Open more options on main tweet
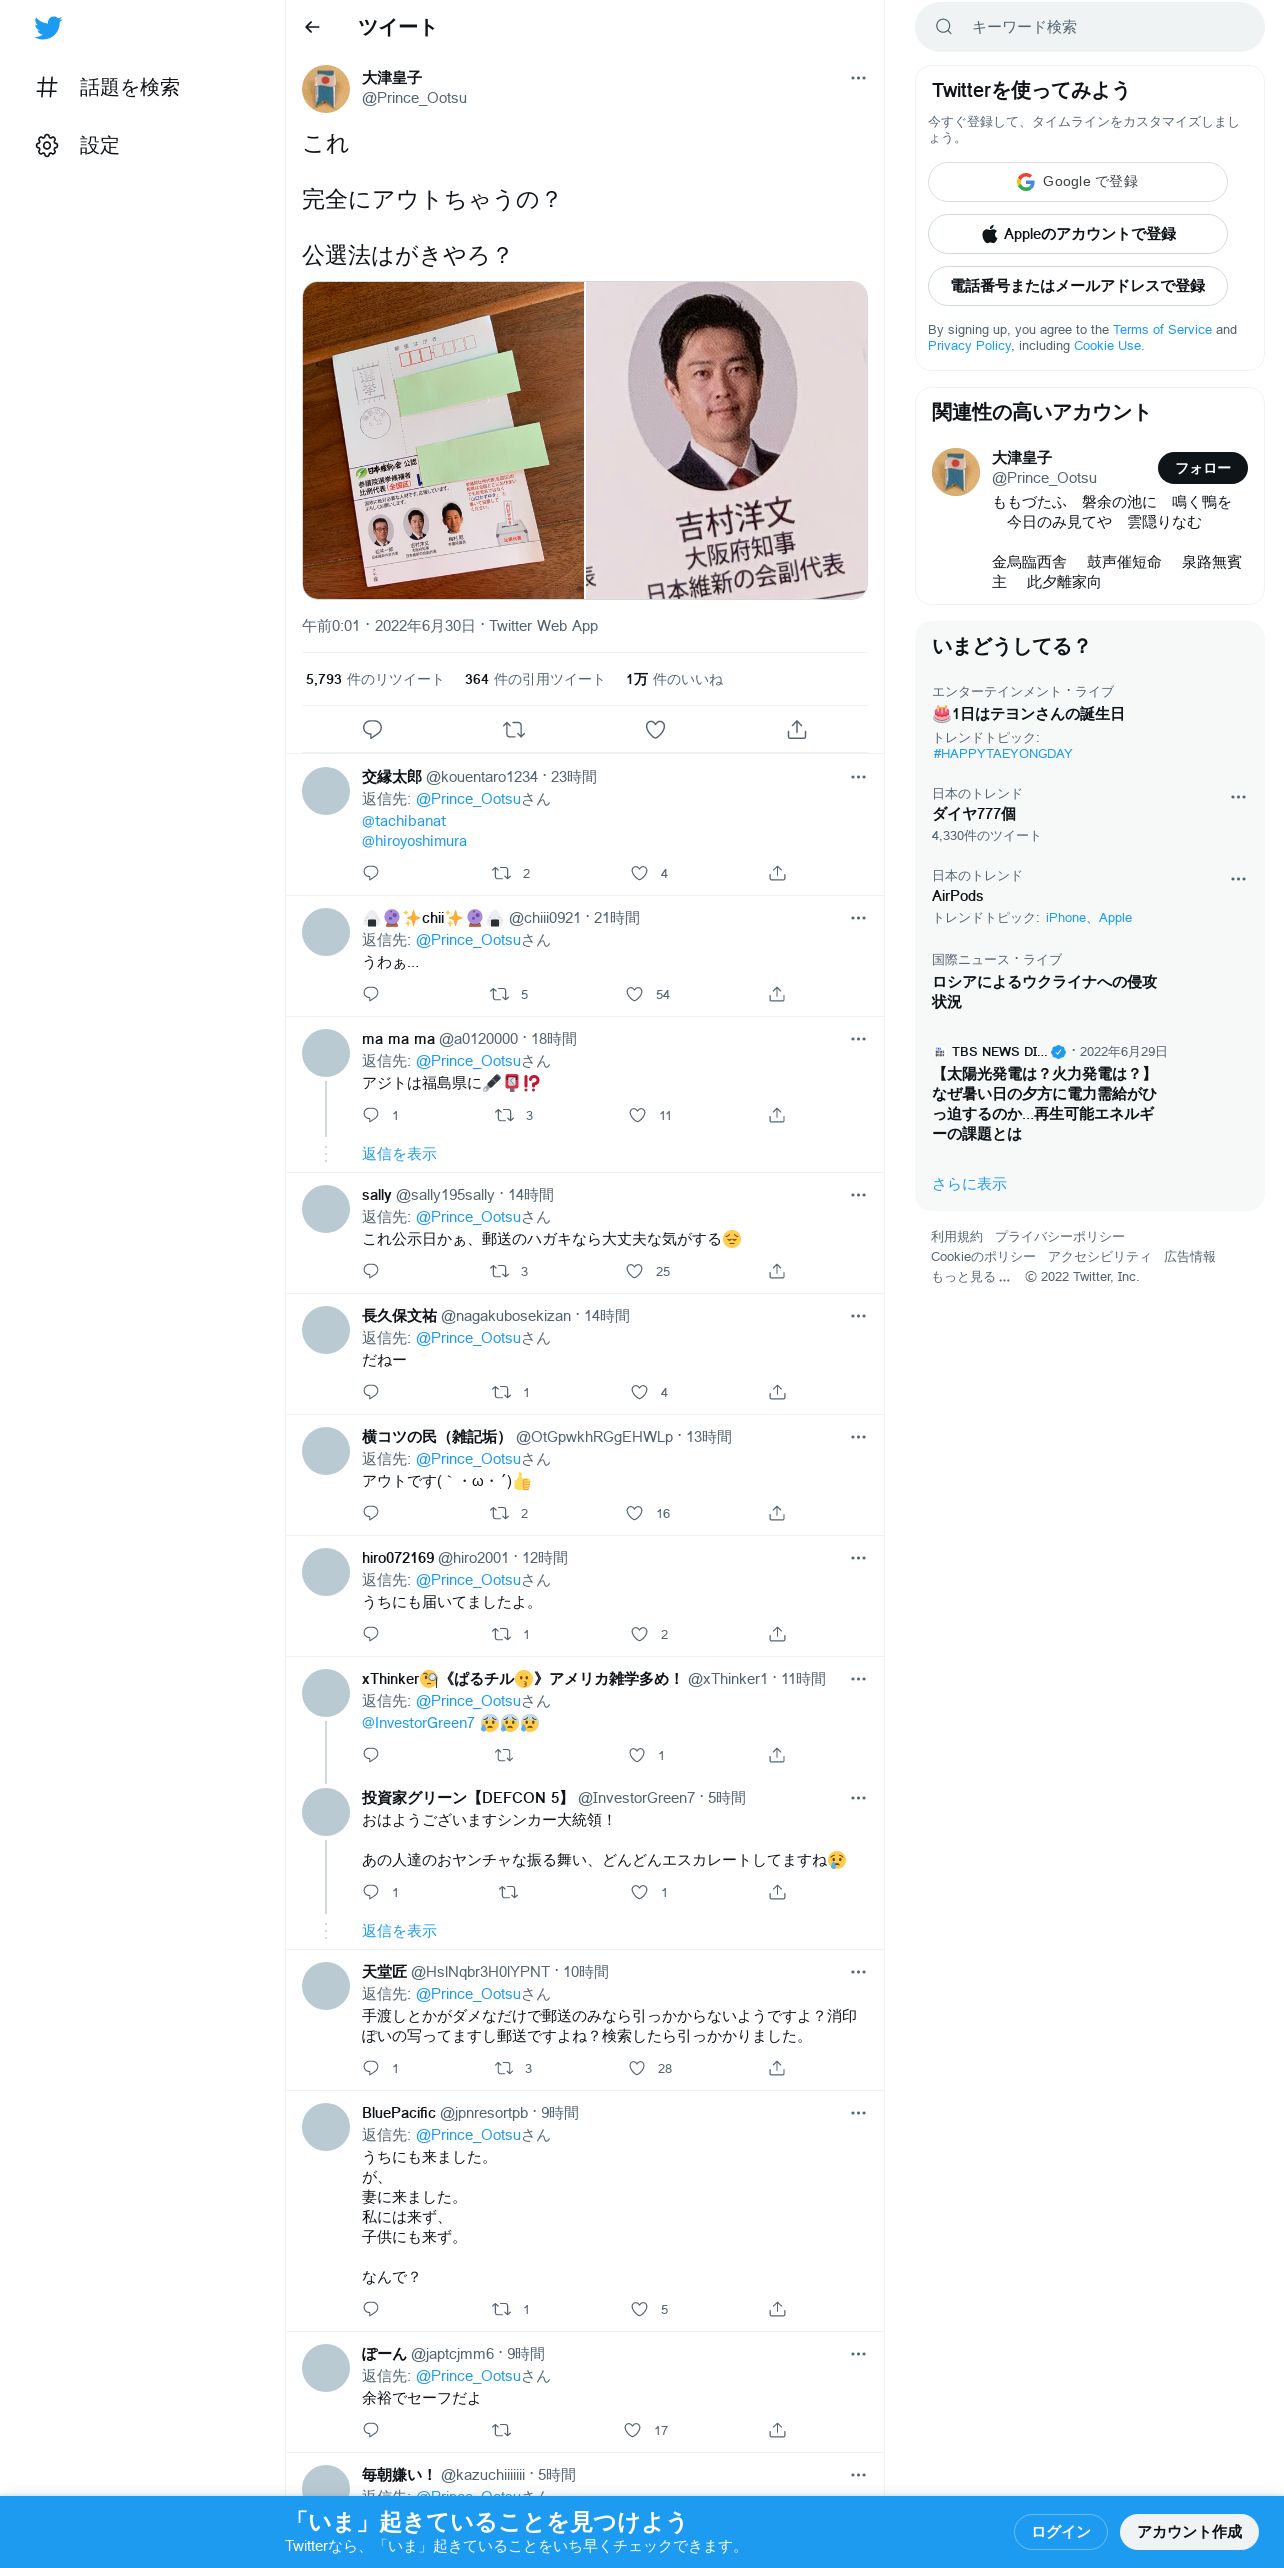This screenshot has height=2568, width=1284. pos(858,78)
